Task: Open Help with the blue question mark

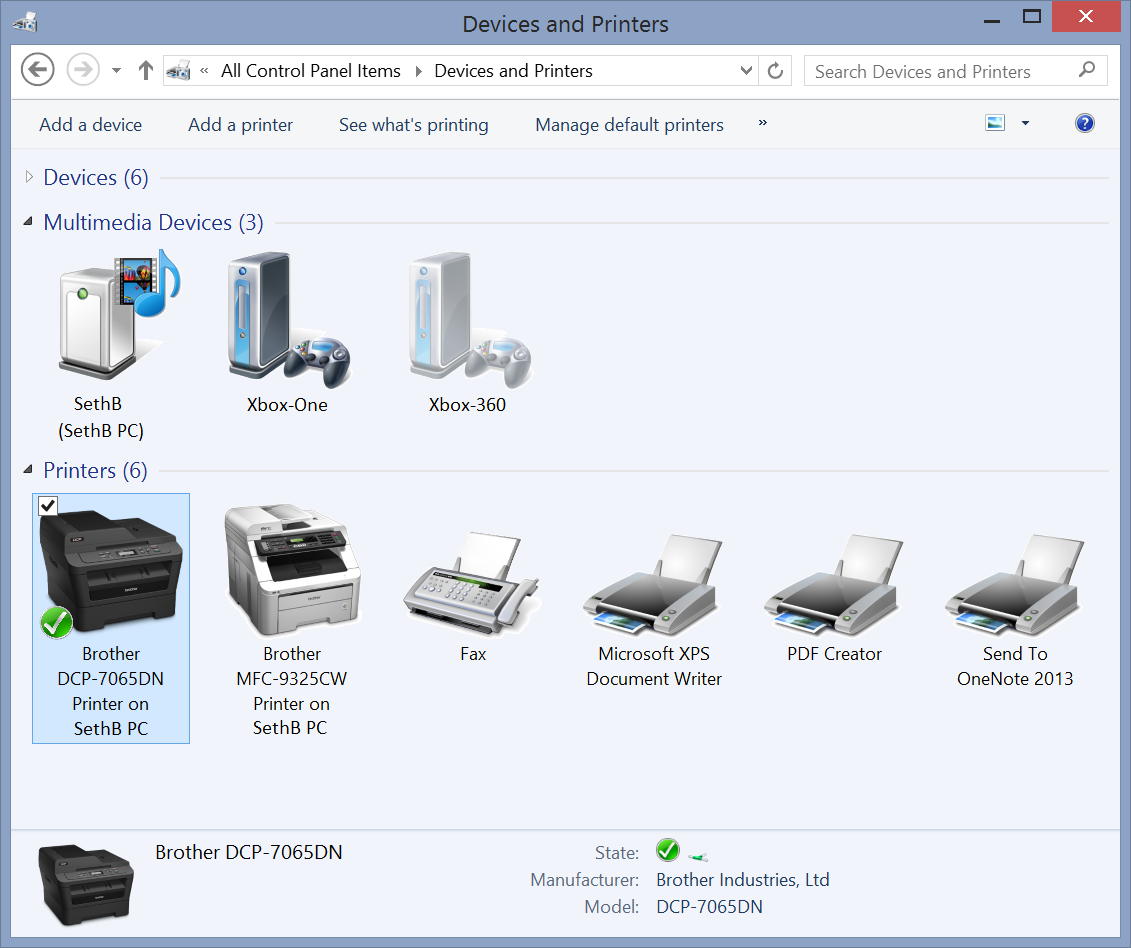Action: tap(1085, 123)
